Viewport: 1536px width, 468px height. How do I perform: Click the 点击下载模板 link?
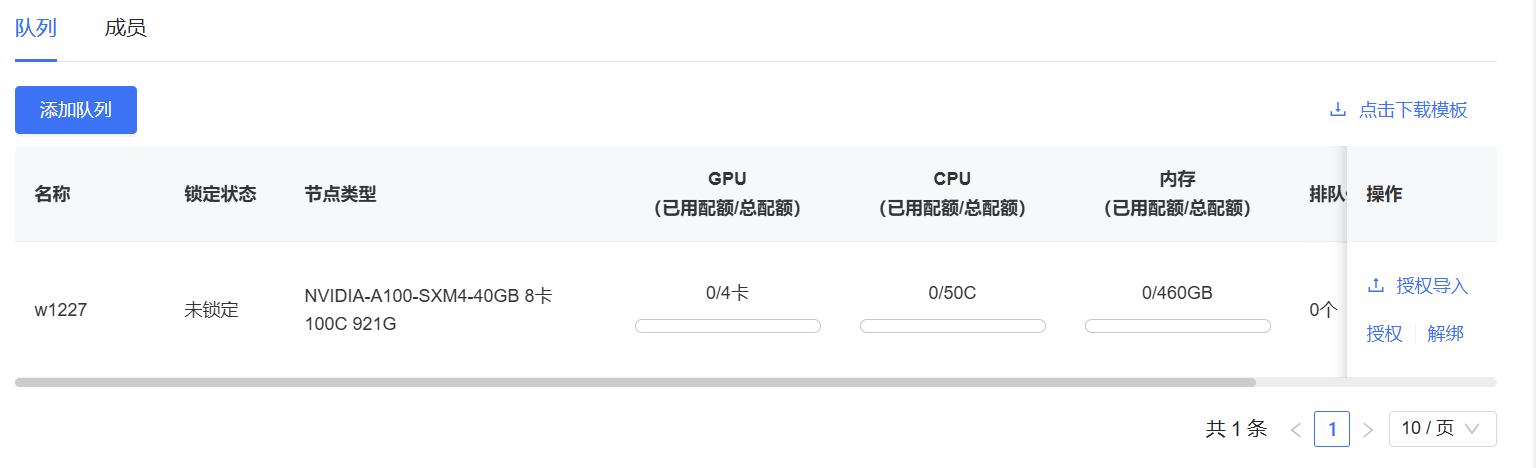tap(1413, 110)
